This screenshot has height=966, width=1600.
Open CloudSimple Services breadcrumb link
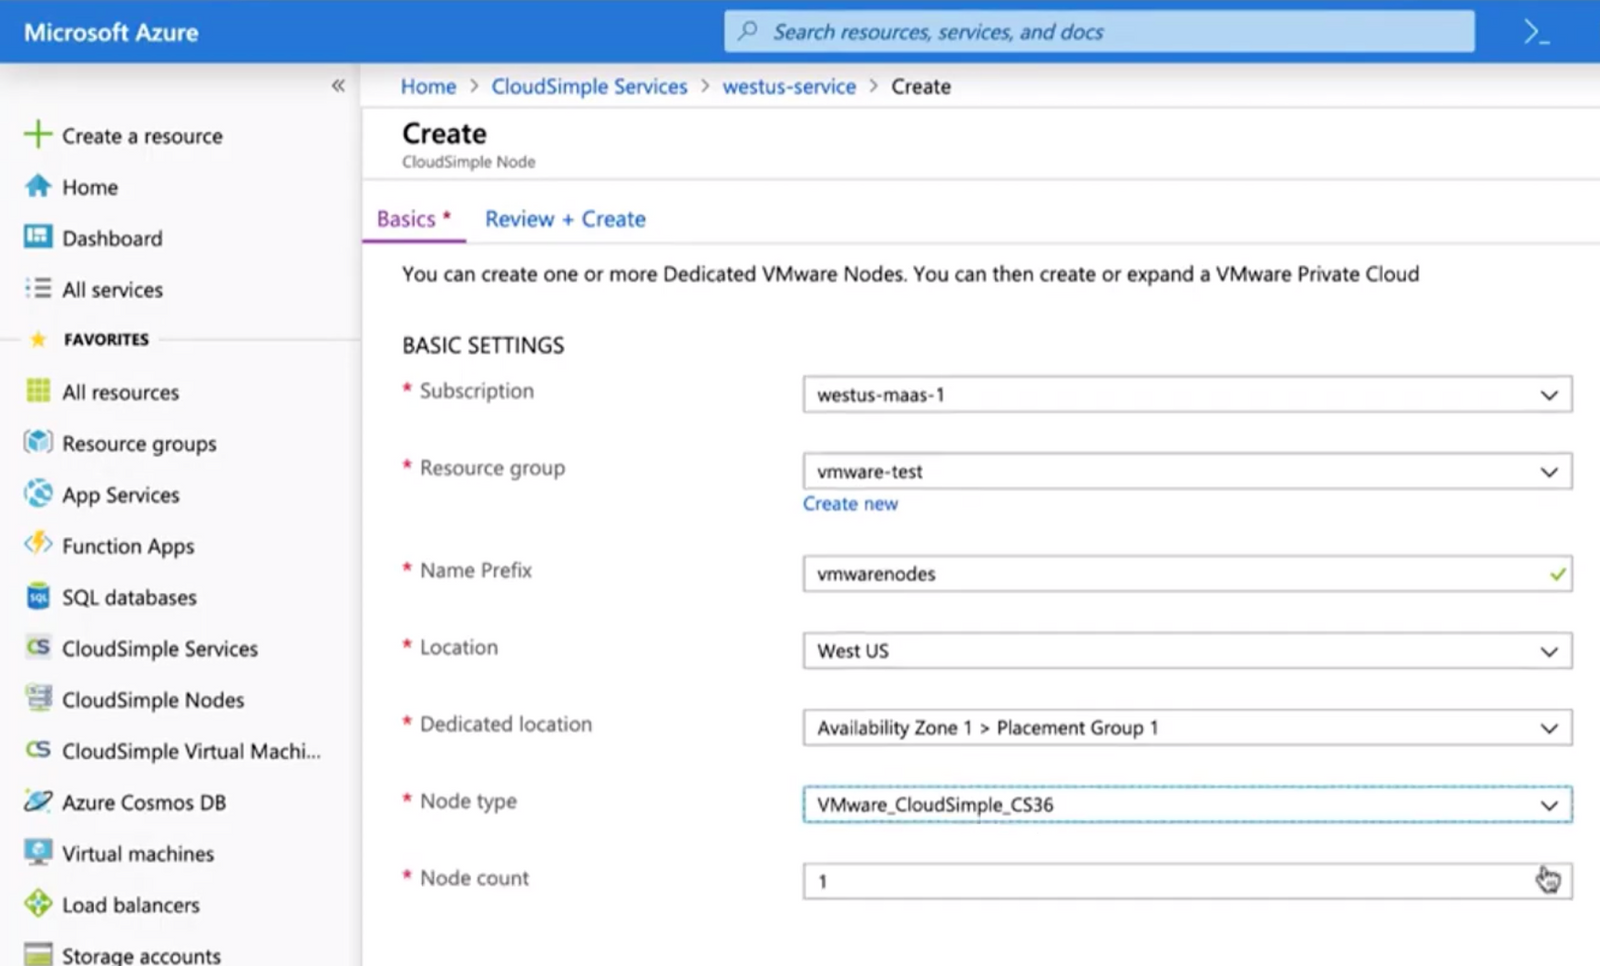[589, 87]
